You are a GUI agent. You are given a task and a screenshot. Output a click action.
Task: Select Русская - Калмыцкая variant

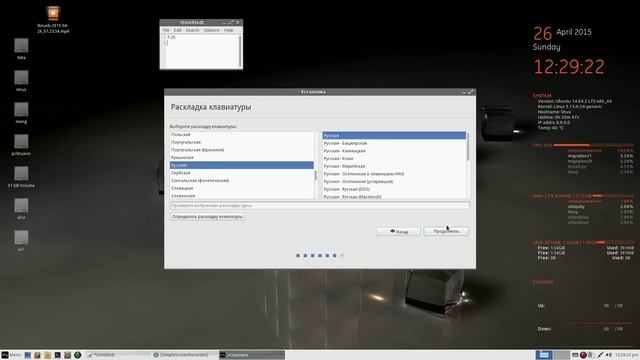[x=394, y=151]
